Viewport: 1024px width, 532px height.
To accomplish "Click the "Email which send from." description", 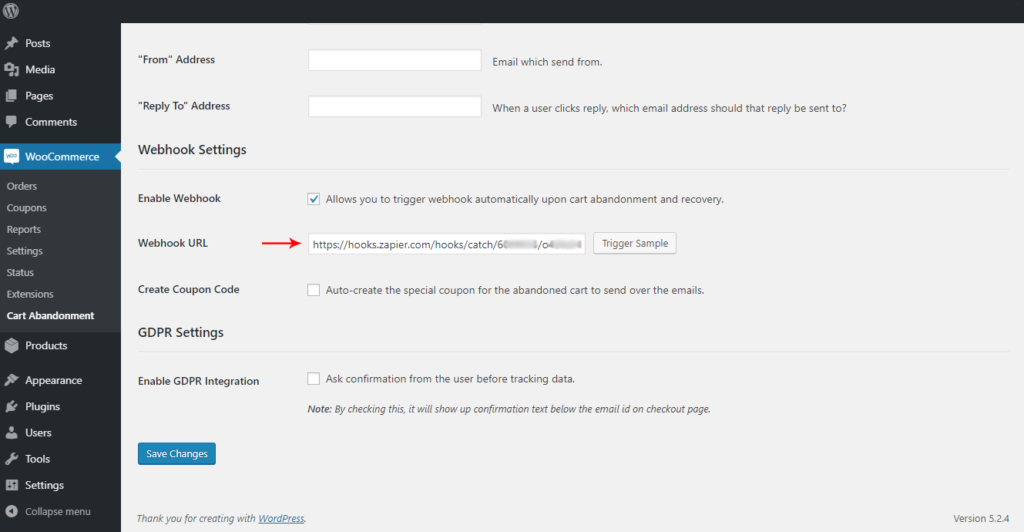I will click(x=547, y=62).
